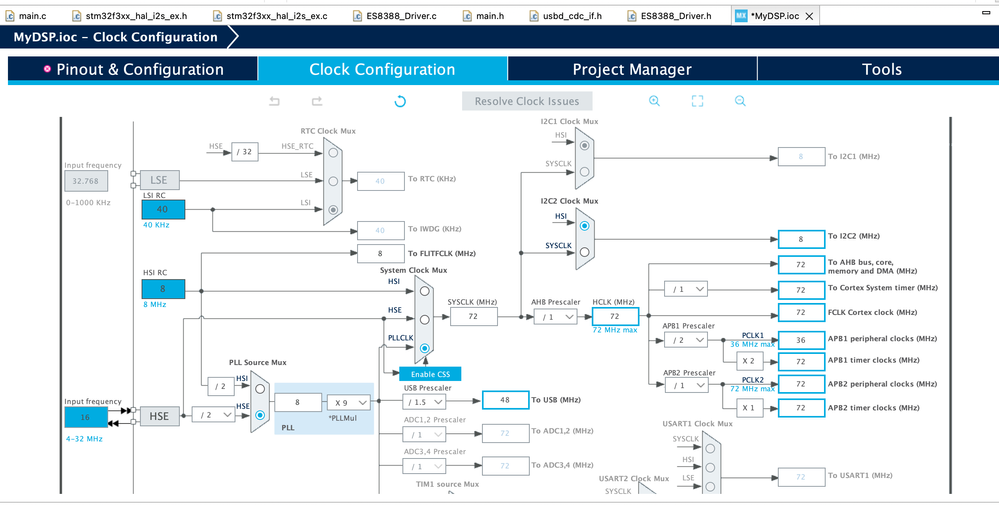Click the HSE input frequency field

[86, 417]
